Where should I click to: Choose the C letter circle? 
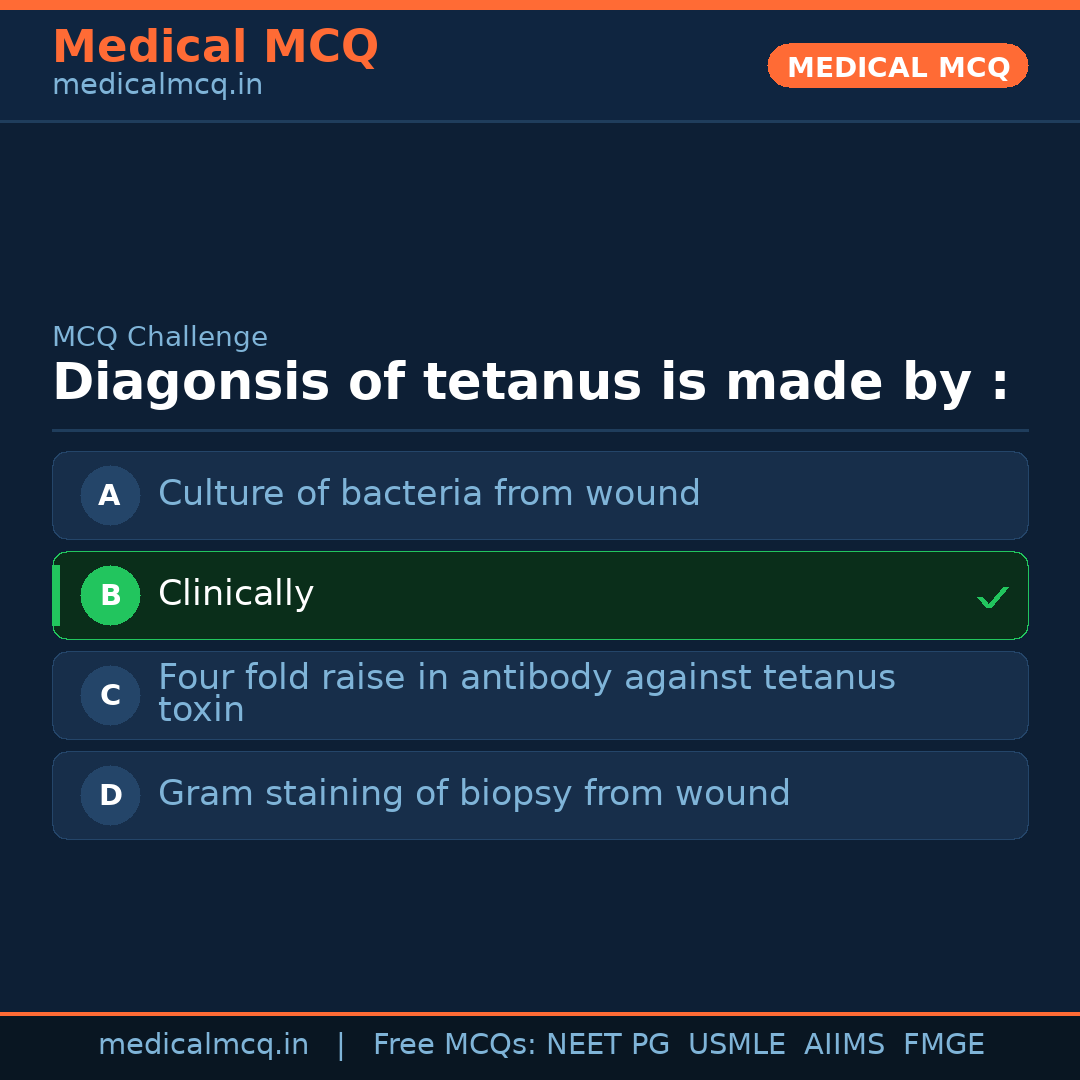pyautogui.click(x=110, y=695)
